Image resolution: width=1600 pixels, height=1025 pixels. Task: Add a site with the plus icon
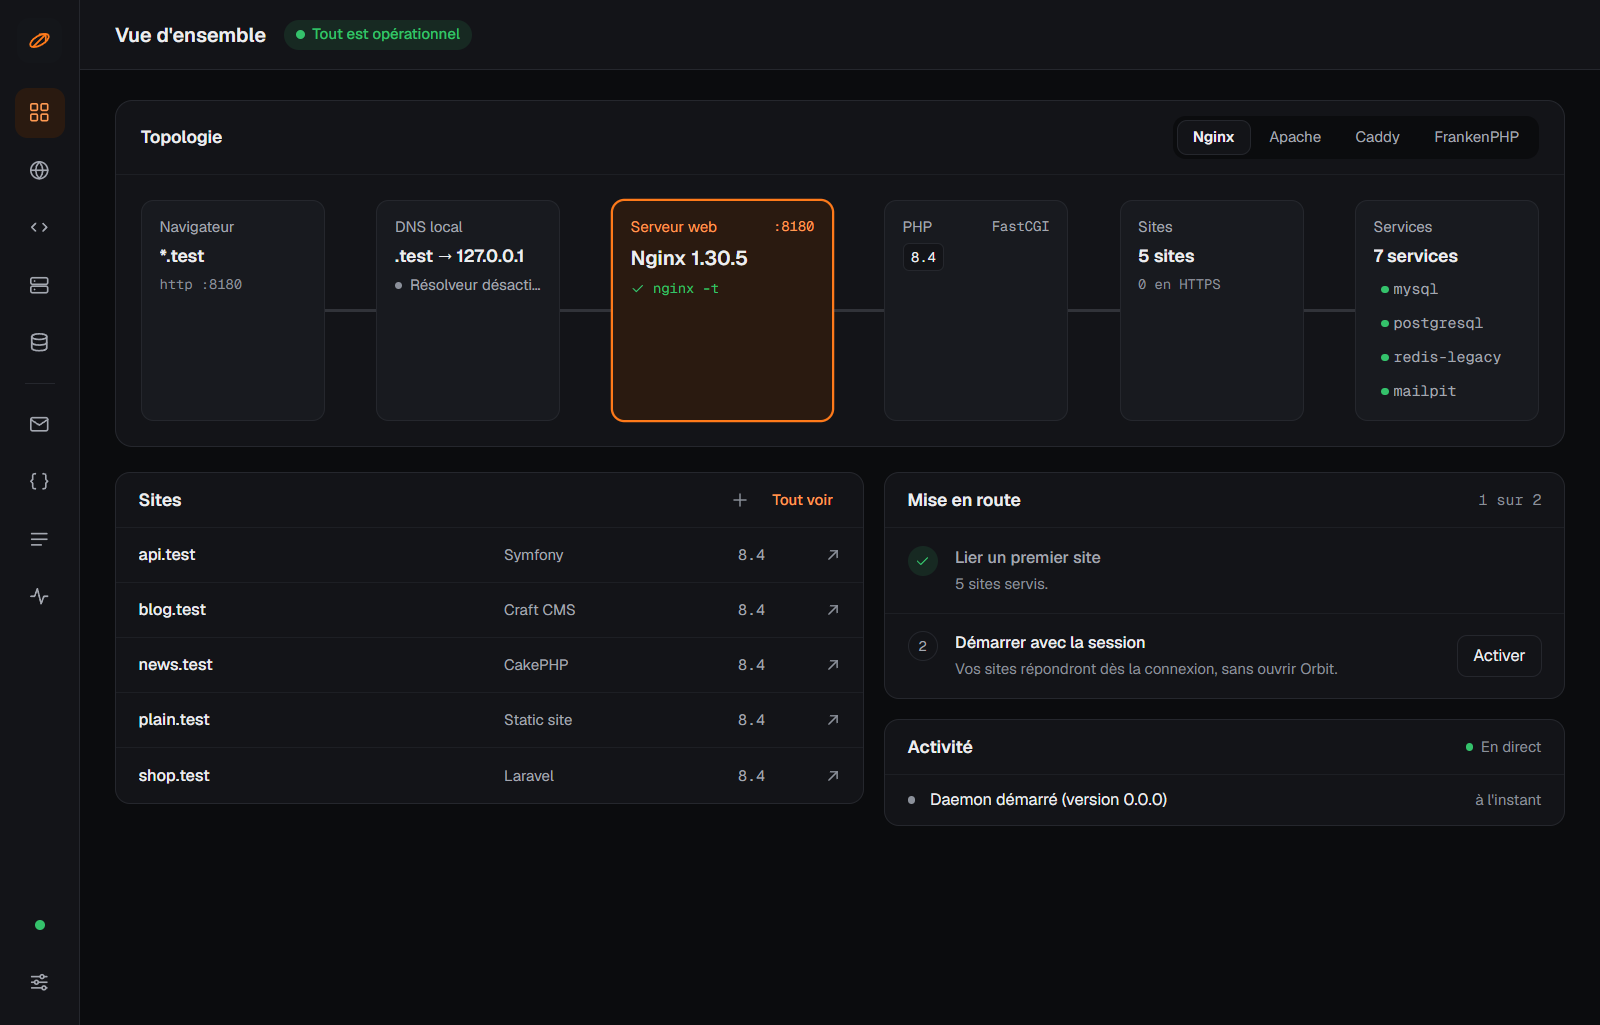740,500
